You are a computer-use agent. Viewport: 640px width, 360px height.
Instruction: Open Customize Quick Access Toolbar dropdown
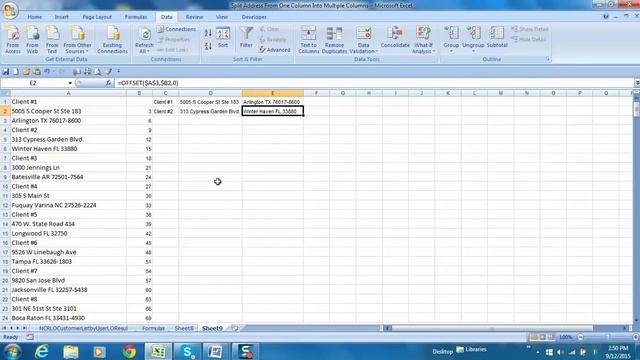(x=119, y=71)
